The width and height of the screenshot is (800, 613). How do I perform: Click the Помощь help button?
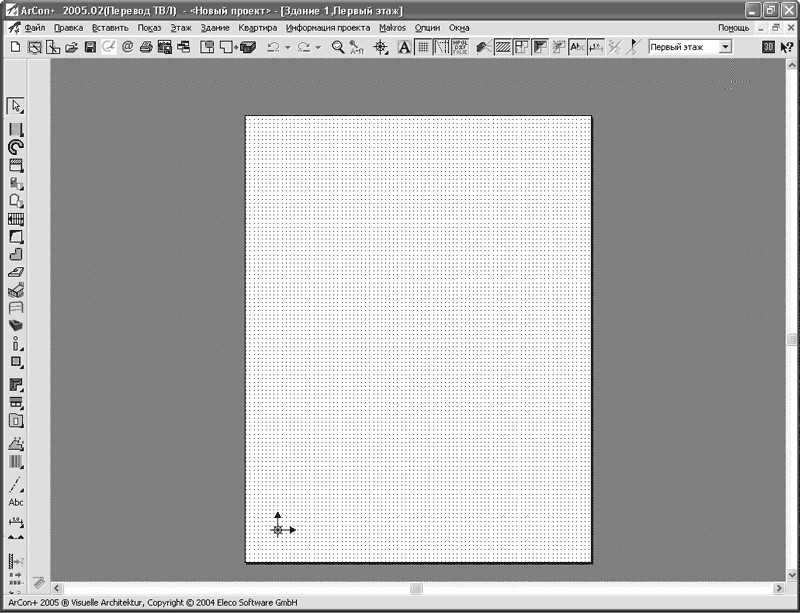[x=733, y=28]
